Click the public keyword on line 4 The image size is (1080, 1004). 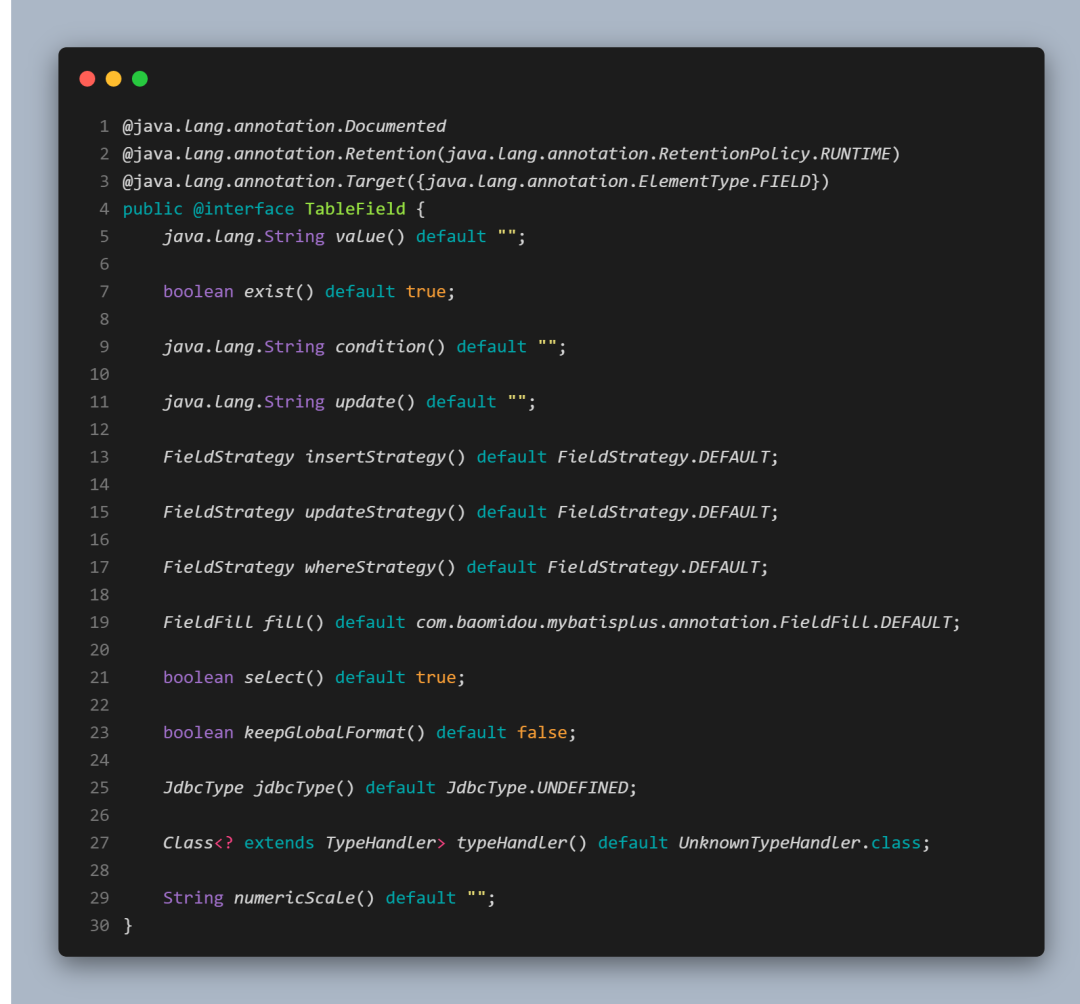153,209
